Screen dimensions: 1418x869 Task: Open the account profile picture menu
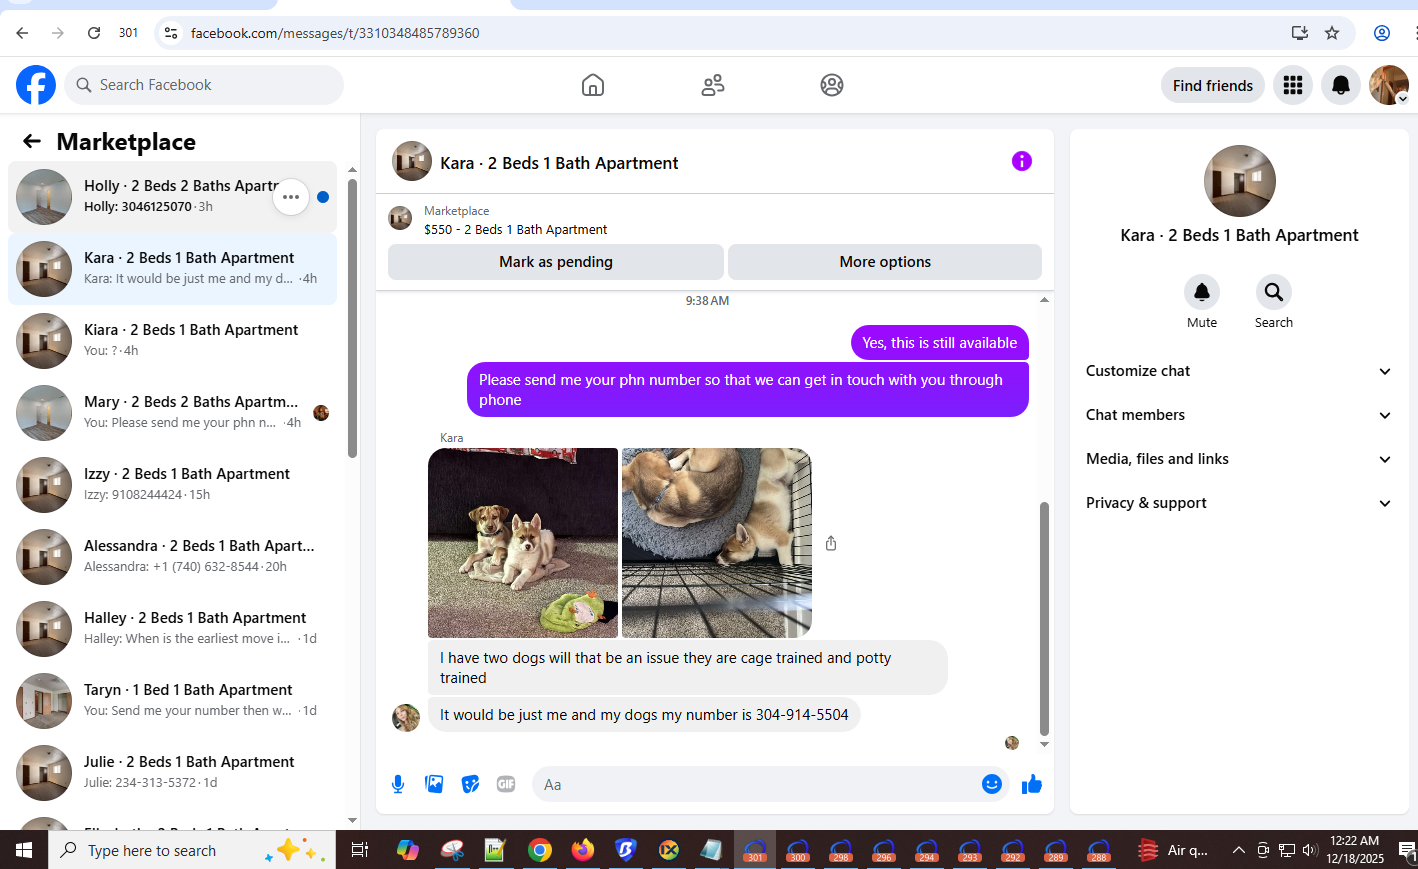(x=1389, y=85)
